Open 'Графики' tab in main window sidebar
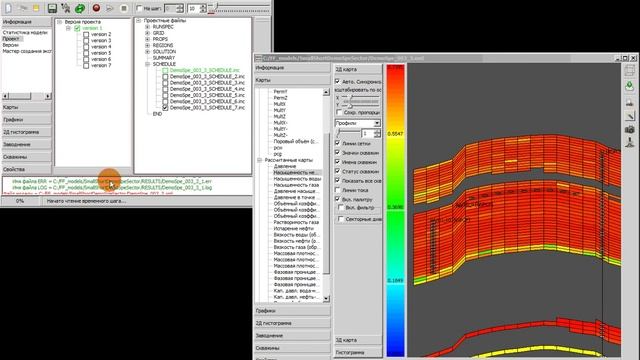 pos(27,120)
